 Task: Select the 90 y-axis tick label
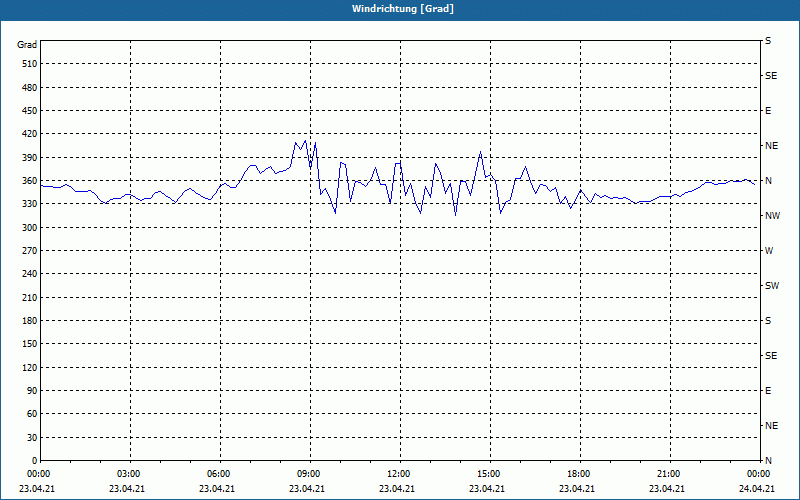[32, 391]
